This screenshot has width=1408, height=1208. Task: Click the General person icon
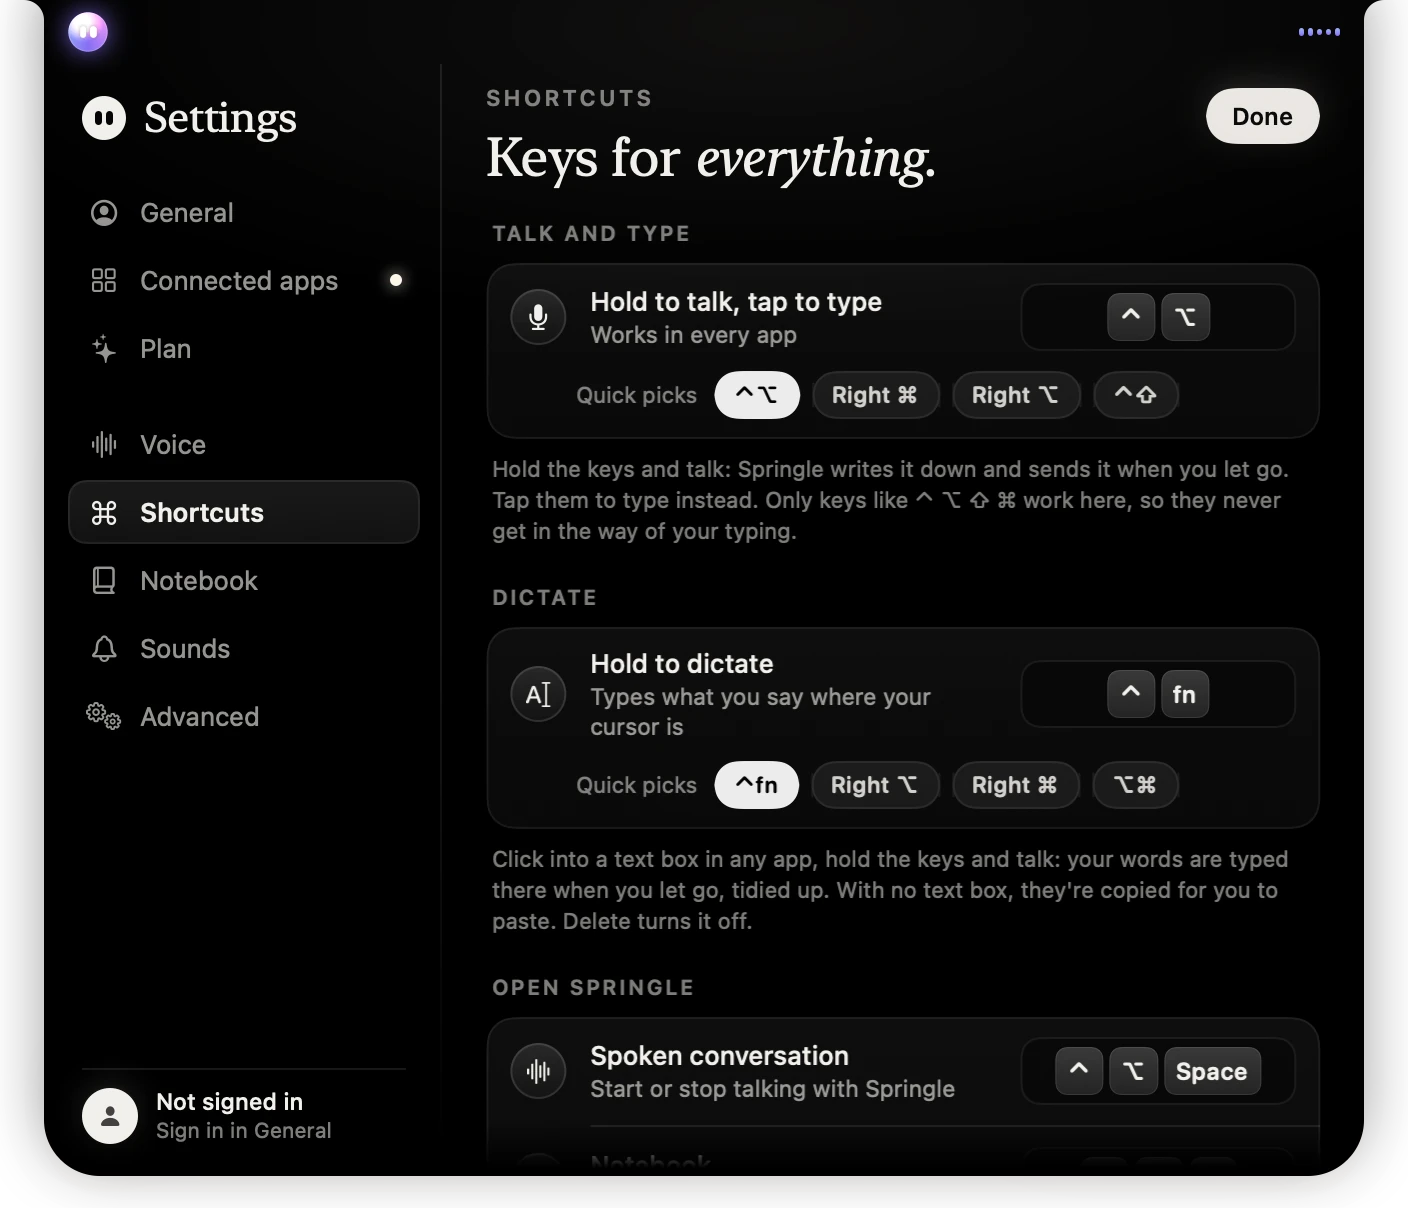(x=104, y=213)
